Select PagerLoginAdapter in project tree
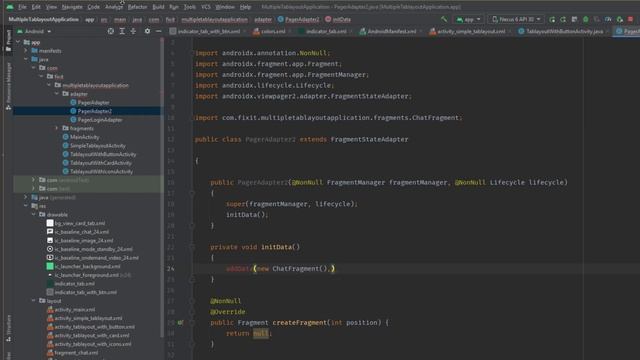Screen dimensions: 640x360 point(100,120)
